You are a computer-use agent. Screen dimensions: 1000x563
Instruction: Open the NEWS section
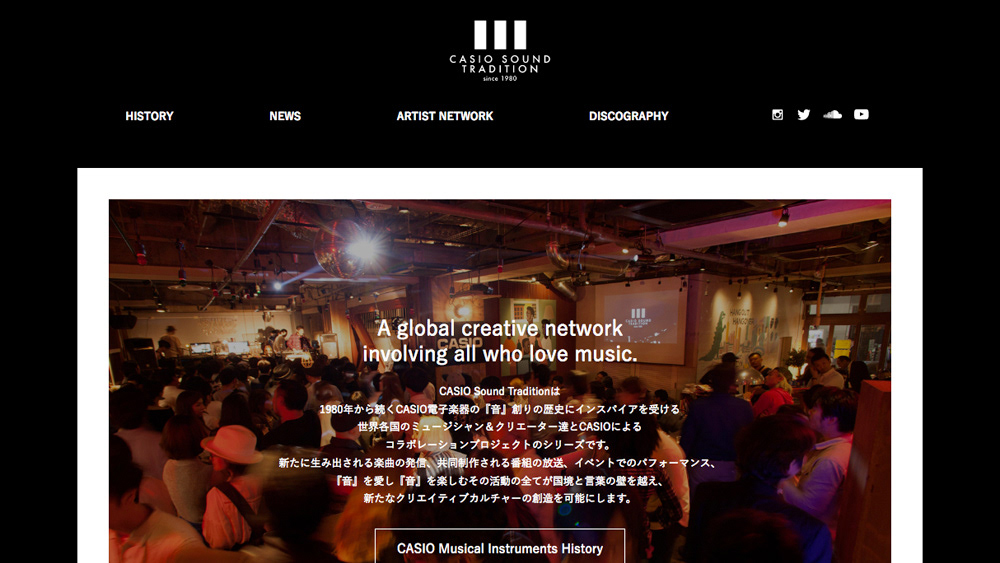[x=285, y=116]
